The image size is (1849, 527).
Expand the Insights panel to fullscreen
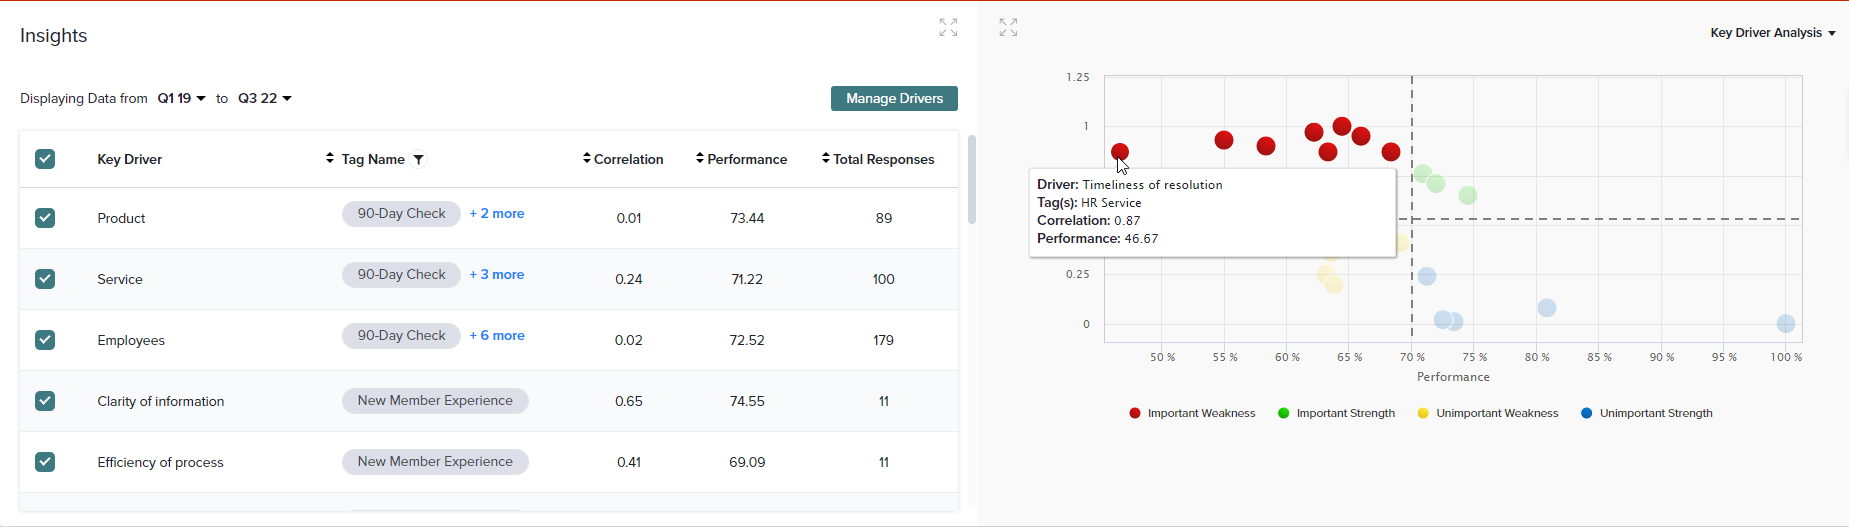pyautogui.click(x=948, y=28)
